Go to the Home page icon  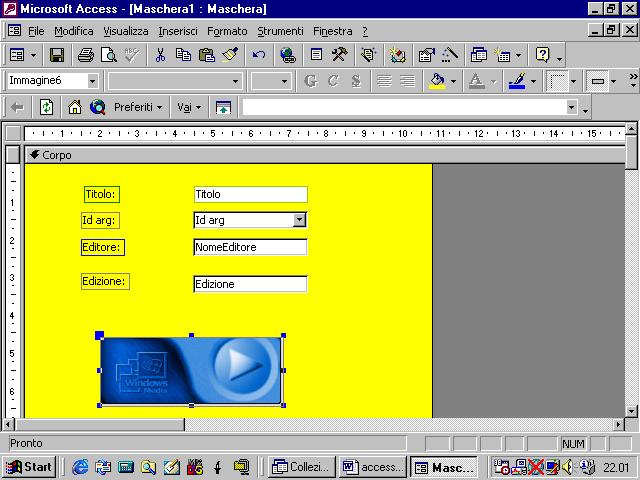click(75, 107)
